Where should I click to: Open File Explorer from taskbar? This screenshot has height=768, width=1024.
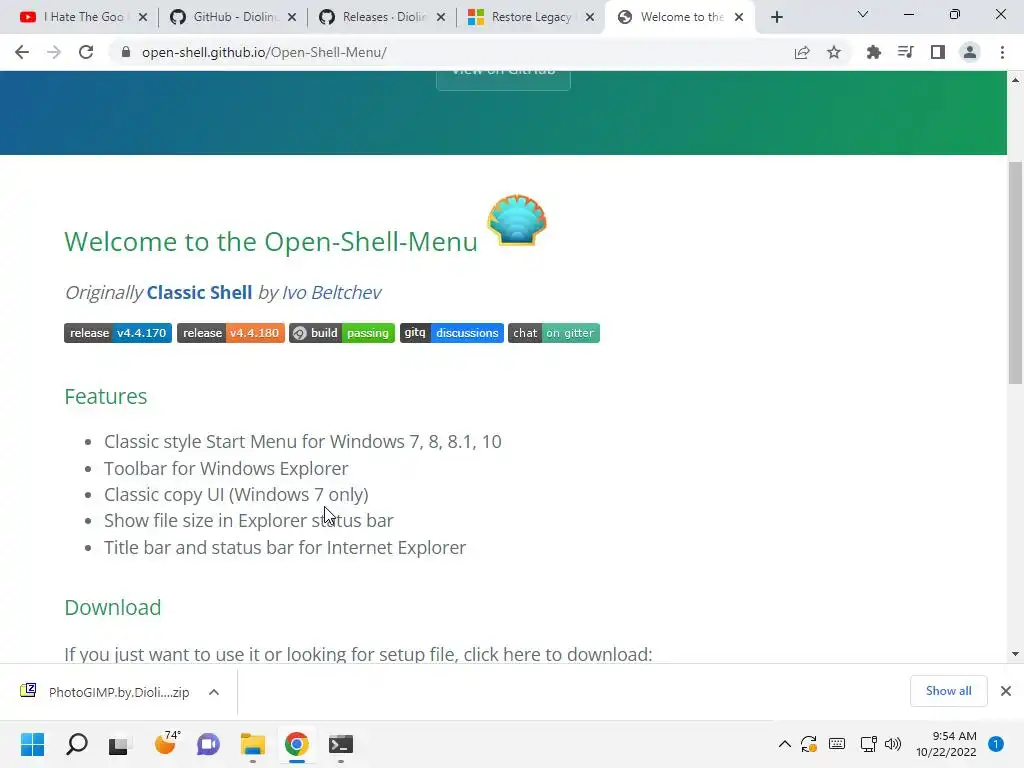click(253, 744)
